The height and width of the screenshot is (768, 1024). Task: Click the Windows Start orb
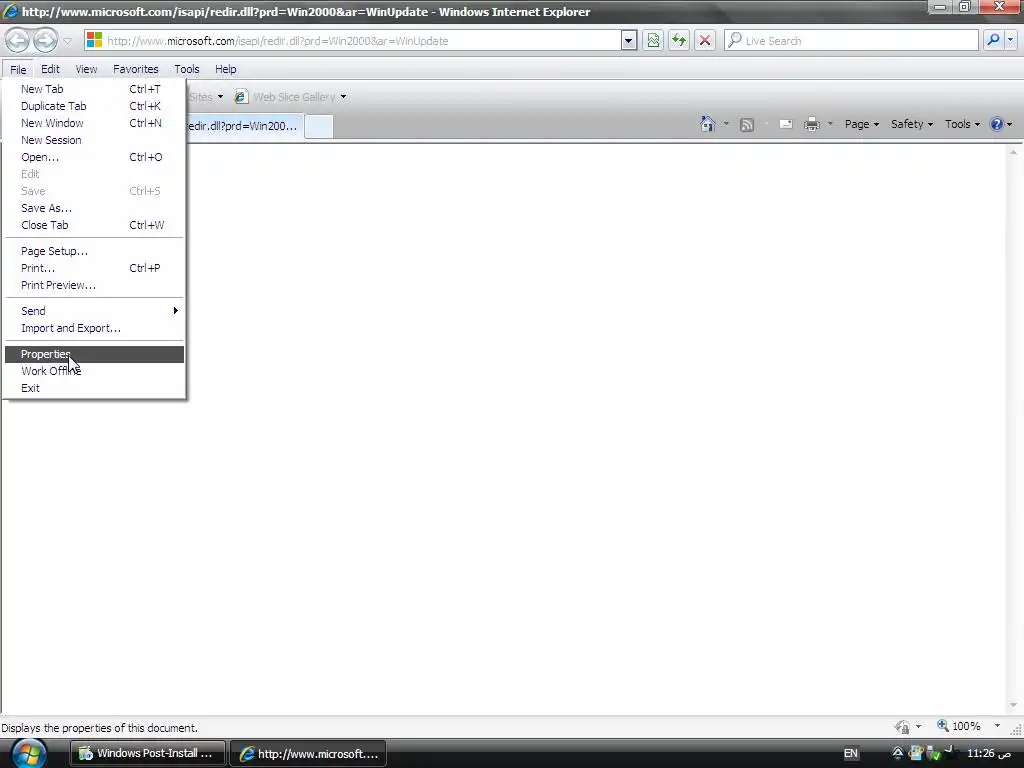29,754
